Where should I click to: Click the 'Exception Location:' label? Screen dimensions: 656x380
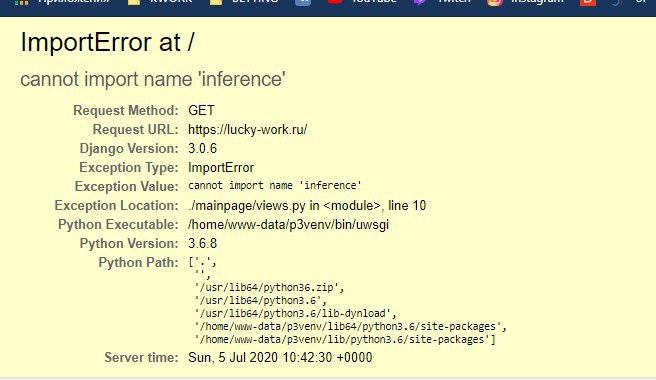pos(116,205)
